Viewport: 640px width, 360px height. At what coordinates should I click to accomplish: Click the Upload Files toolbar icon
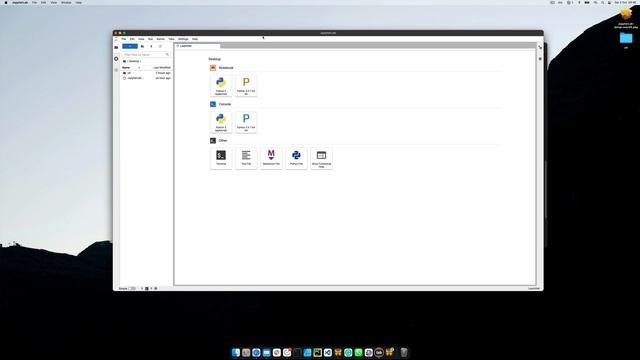pyautogui.click(x=151, y=47)
